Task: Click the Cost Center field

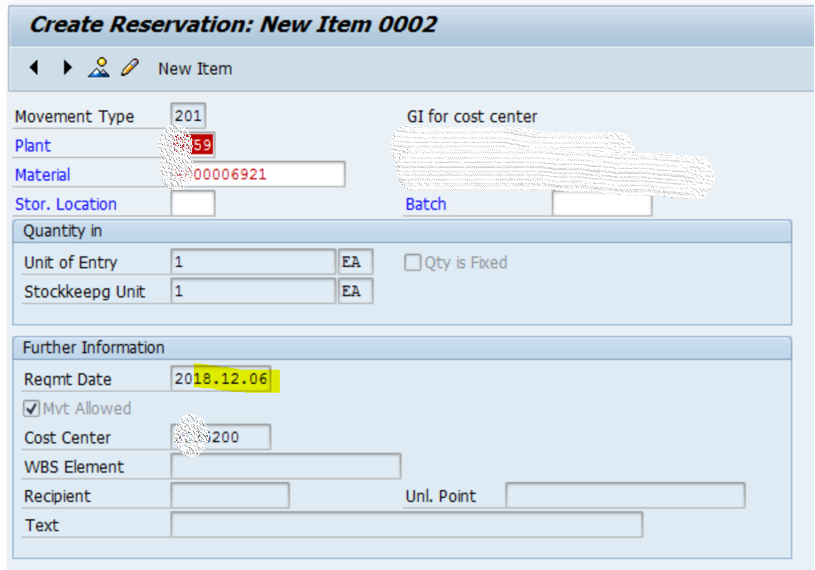Action: (221, 437)
